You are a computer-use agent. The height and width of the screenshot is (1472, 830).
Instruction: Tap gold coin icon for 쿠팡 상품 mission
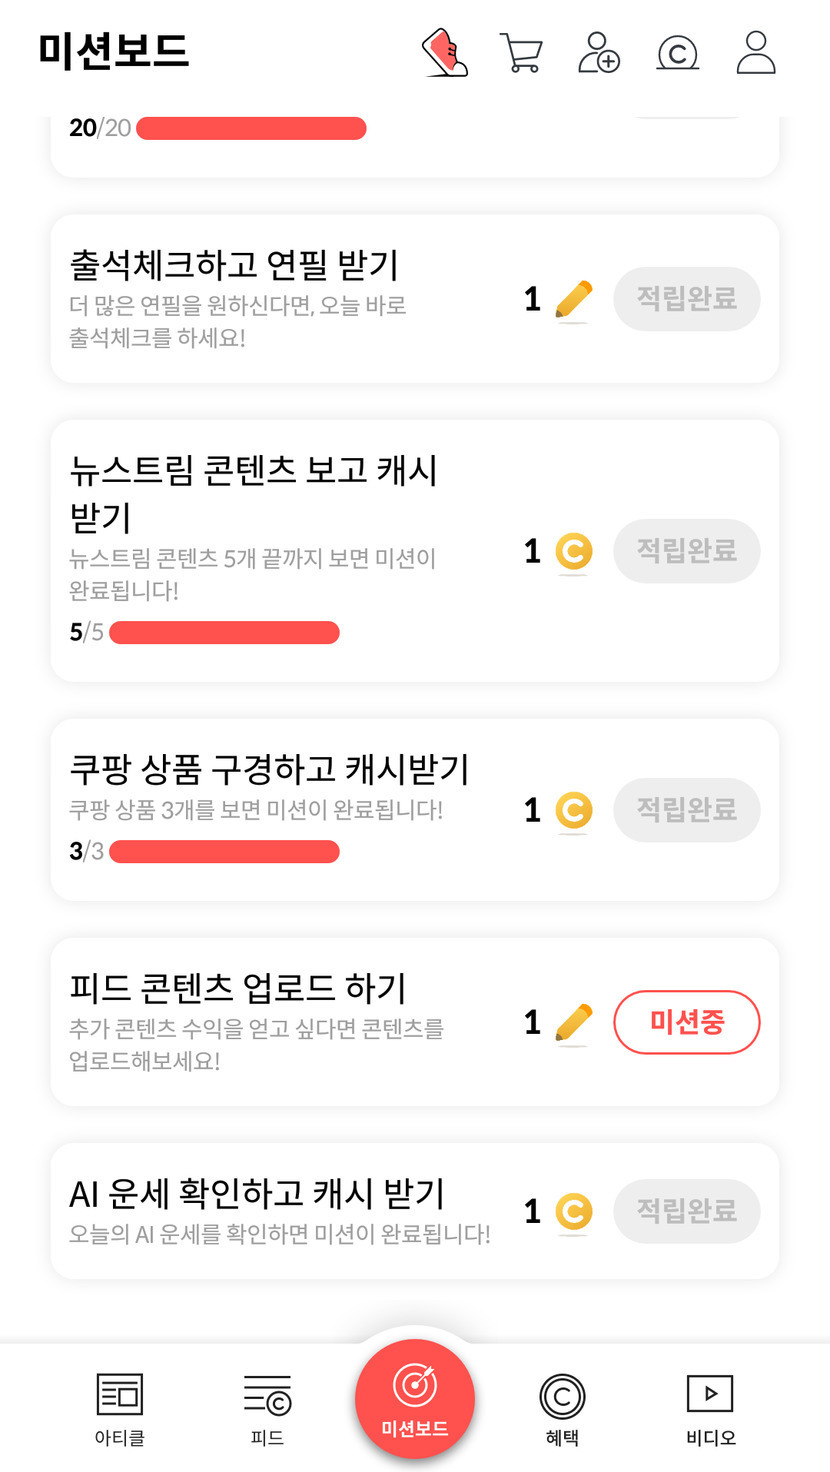[573, 810]
